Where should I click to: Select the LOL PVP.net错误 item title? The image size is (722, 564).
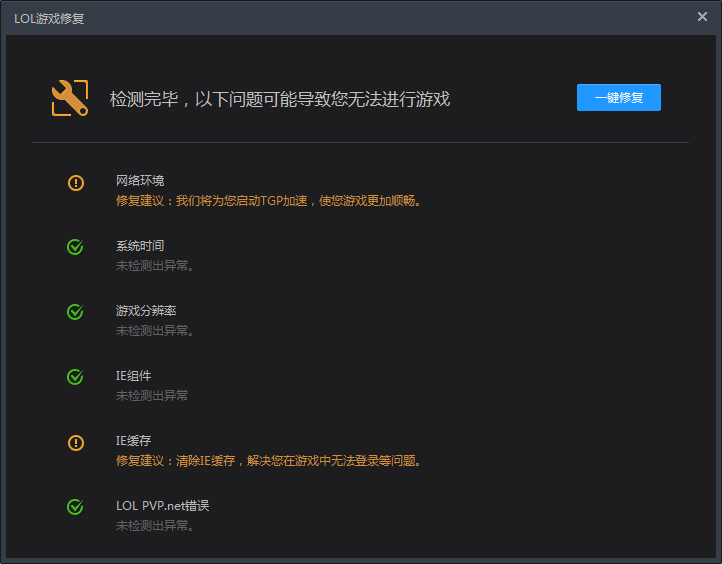click(163, 506)
